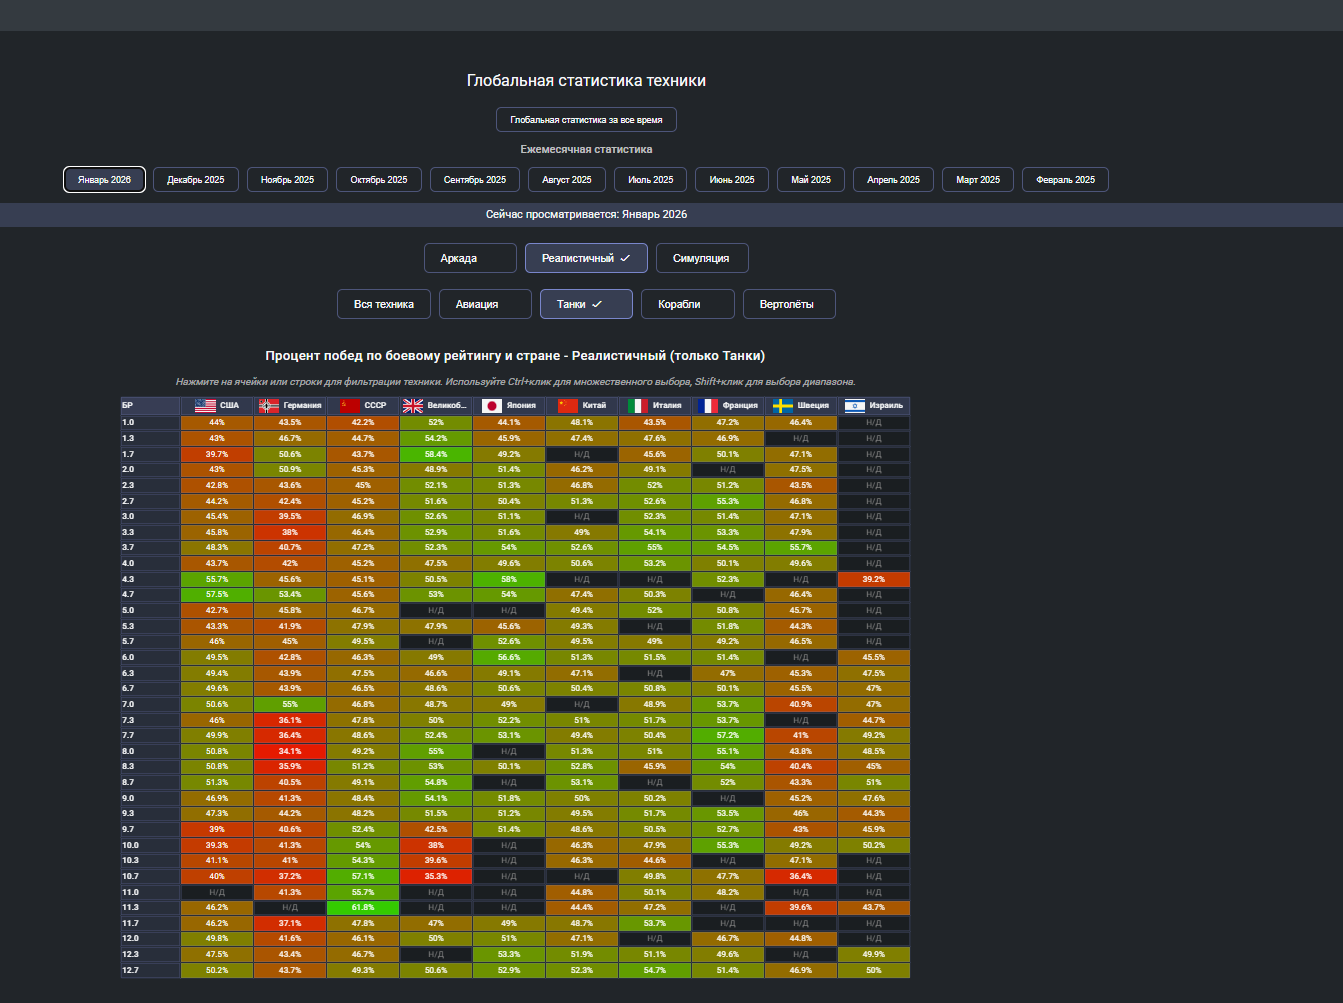Open the Январь 2026 month tab
This screenshot has height=1003, width=1343.
tap(105, 180)
